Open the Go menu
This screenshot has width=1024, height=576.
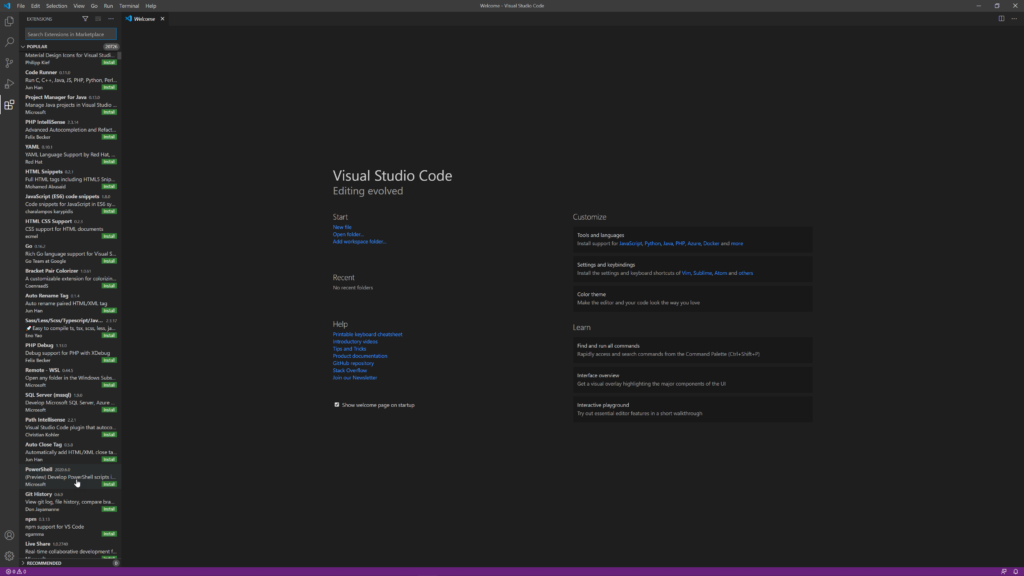94,6
